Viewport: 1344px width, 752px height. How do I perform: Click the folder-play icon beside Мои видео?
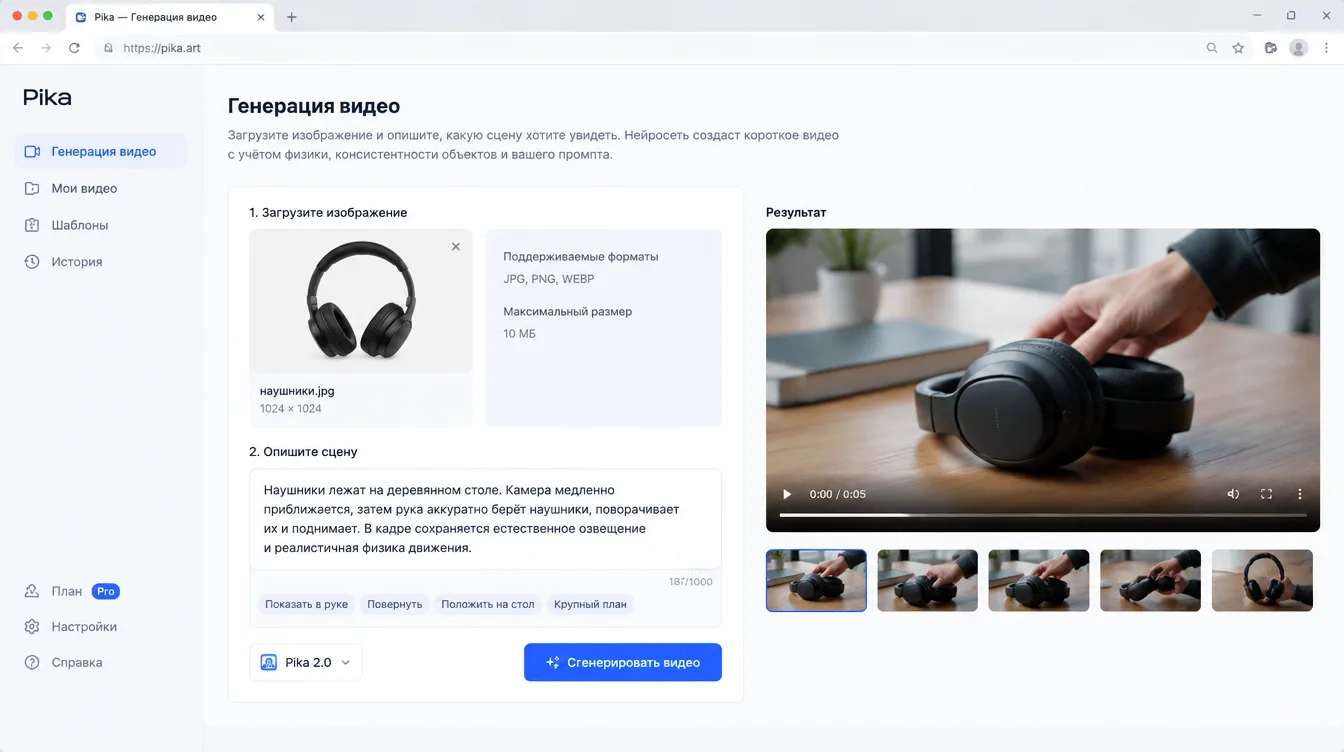coord(32,188)
